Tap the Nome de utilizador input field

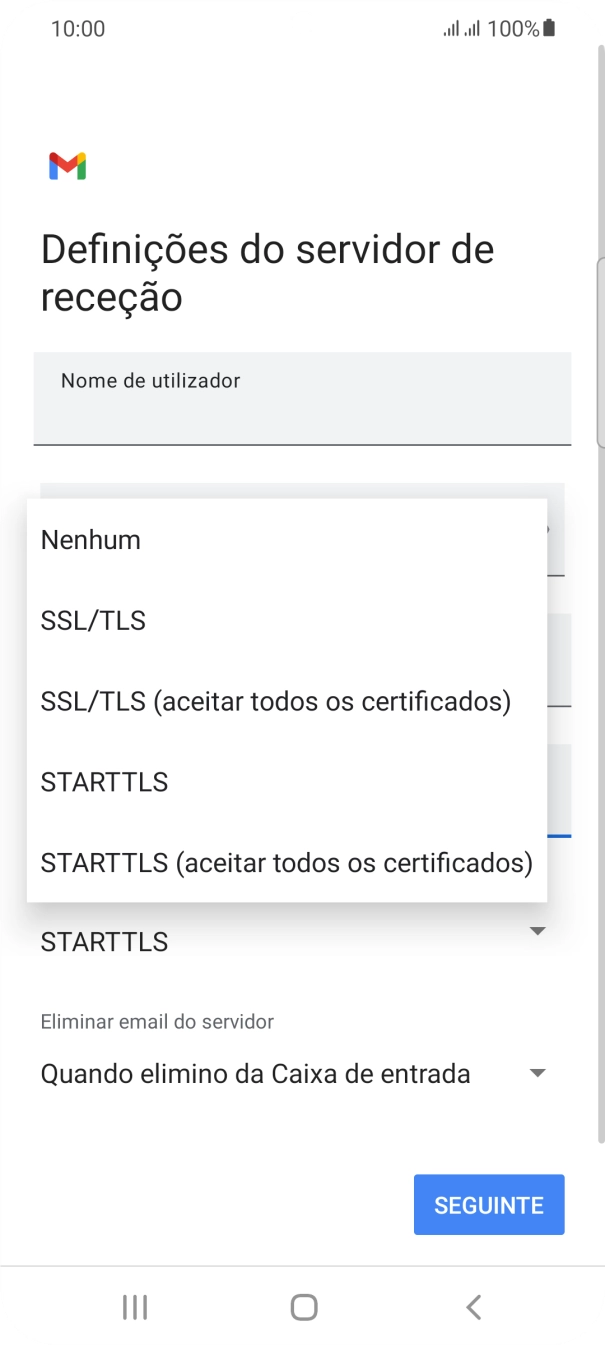[x=302, y=398]
